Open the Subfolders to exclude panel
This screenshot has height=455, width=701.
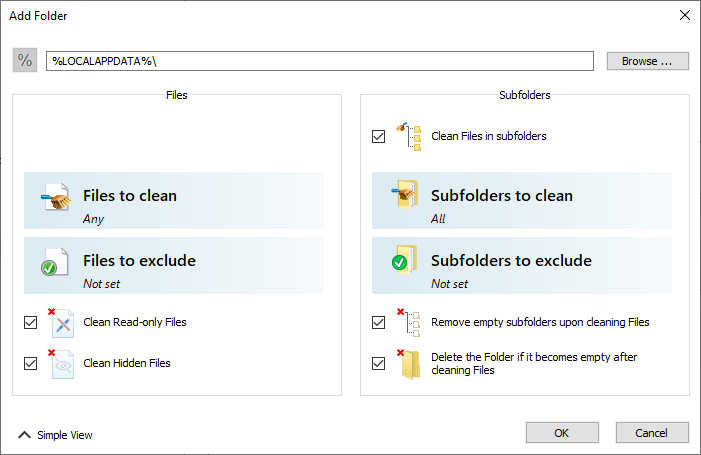[522, 265]
